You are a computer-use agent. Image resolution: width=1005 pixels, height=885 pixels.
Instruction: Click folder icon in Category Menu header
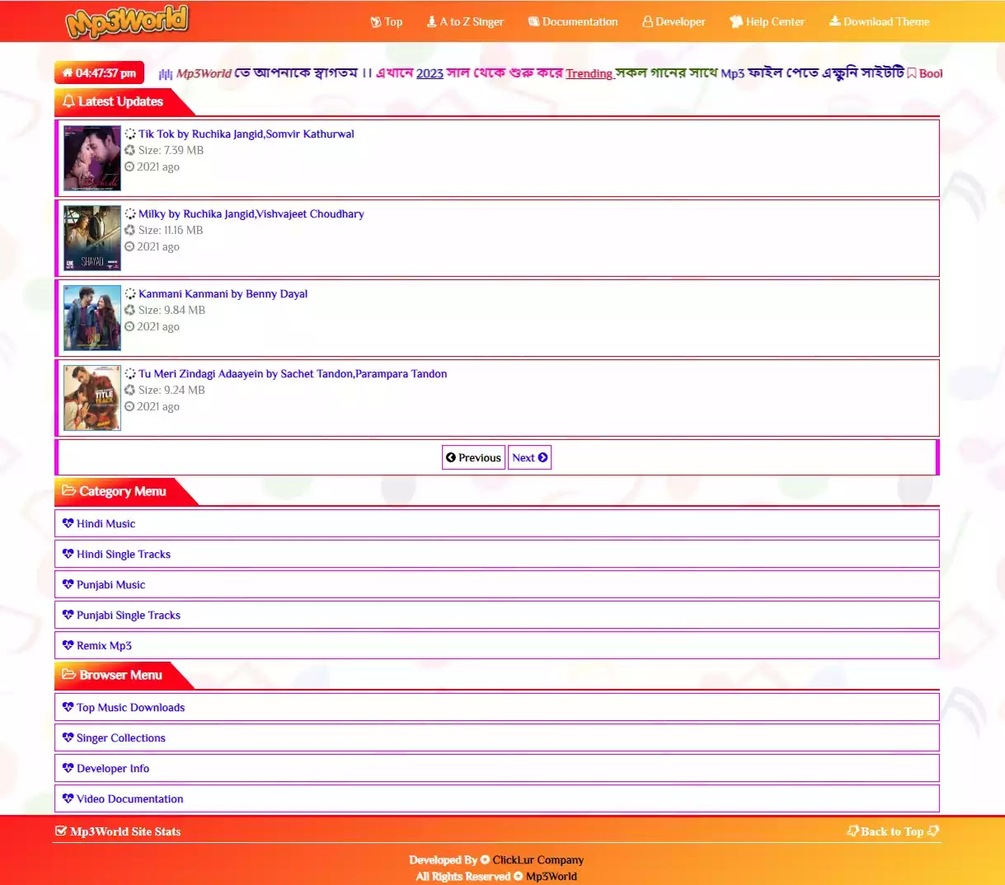pyautogui.click(x=69, y=491)
